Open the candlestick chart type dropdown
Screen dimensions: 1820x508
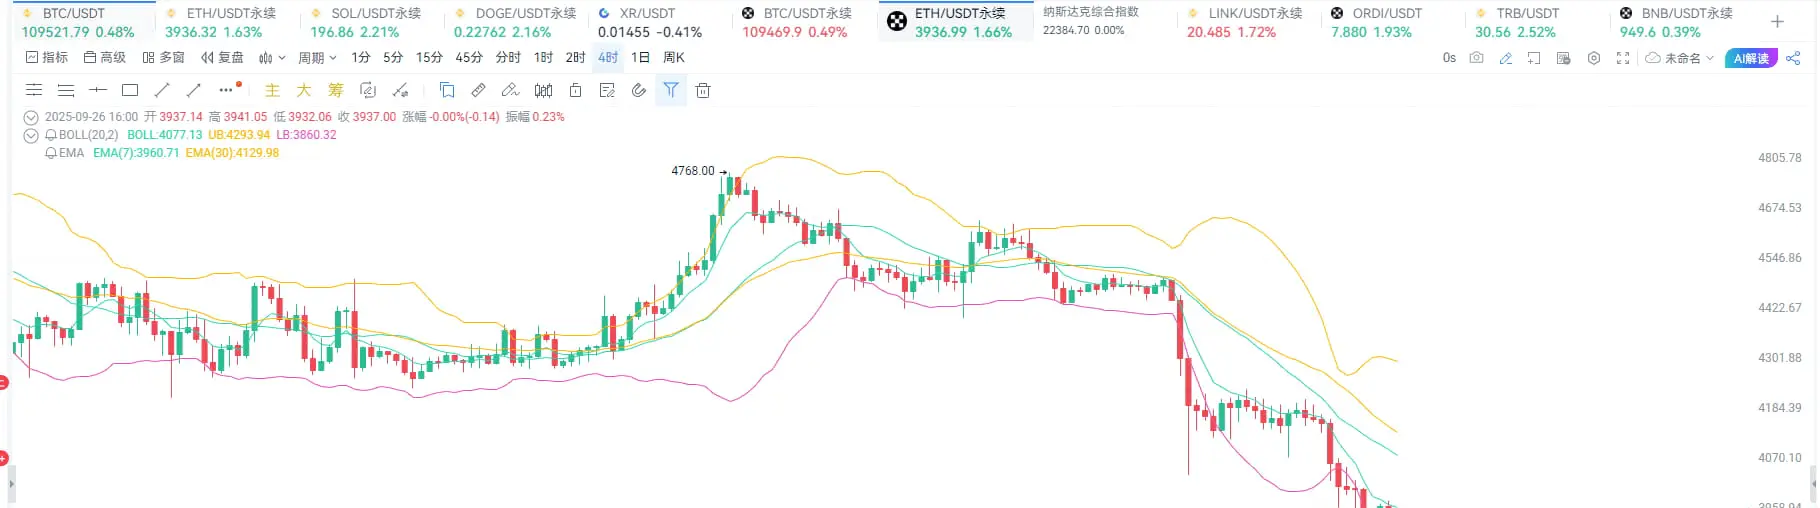tap(272, 58)
